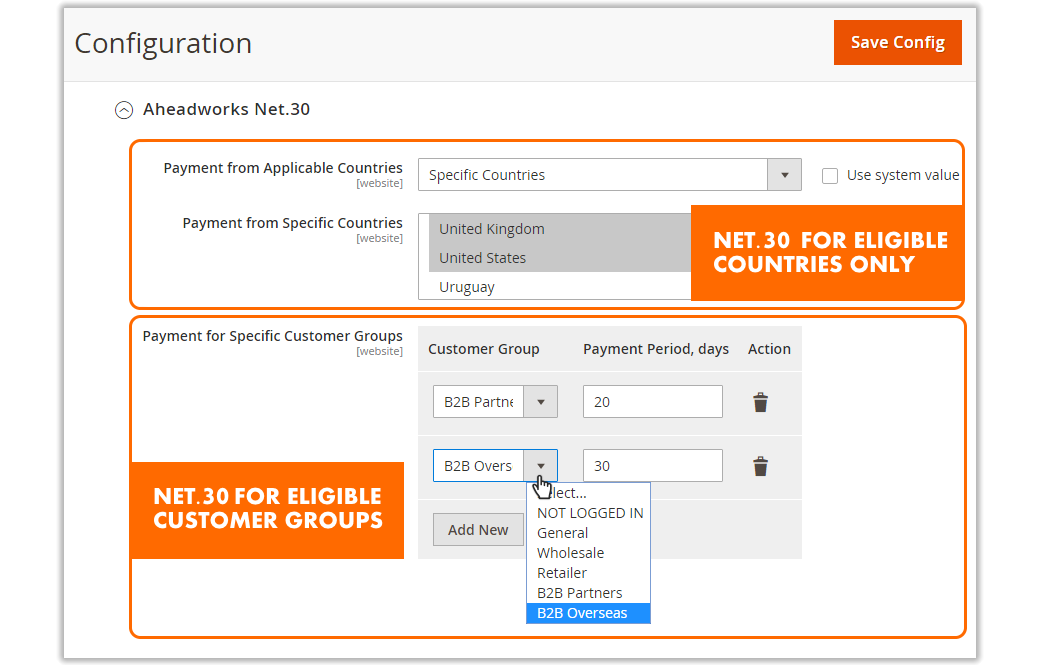Edit the payment period field showing 30
Screen dimensions: 1046x665
(x=652, y=466)
